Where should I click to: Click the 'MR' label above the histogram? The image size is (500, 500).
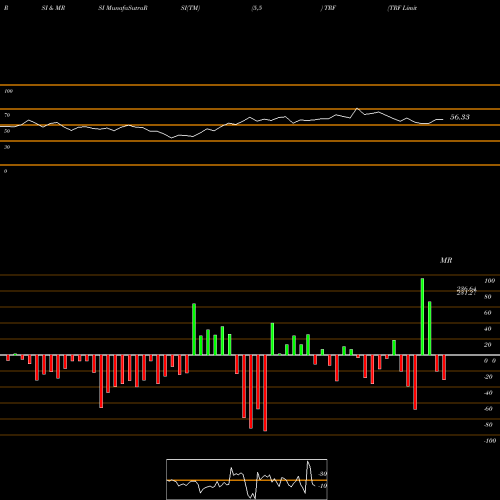(x=446, y=260)
